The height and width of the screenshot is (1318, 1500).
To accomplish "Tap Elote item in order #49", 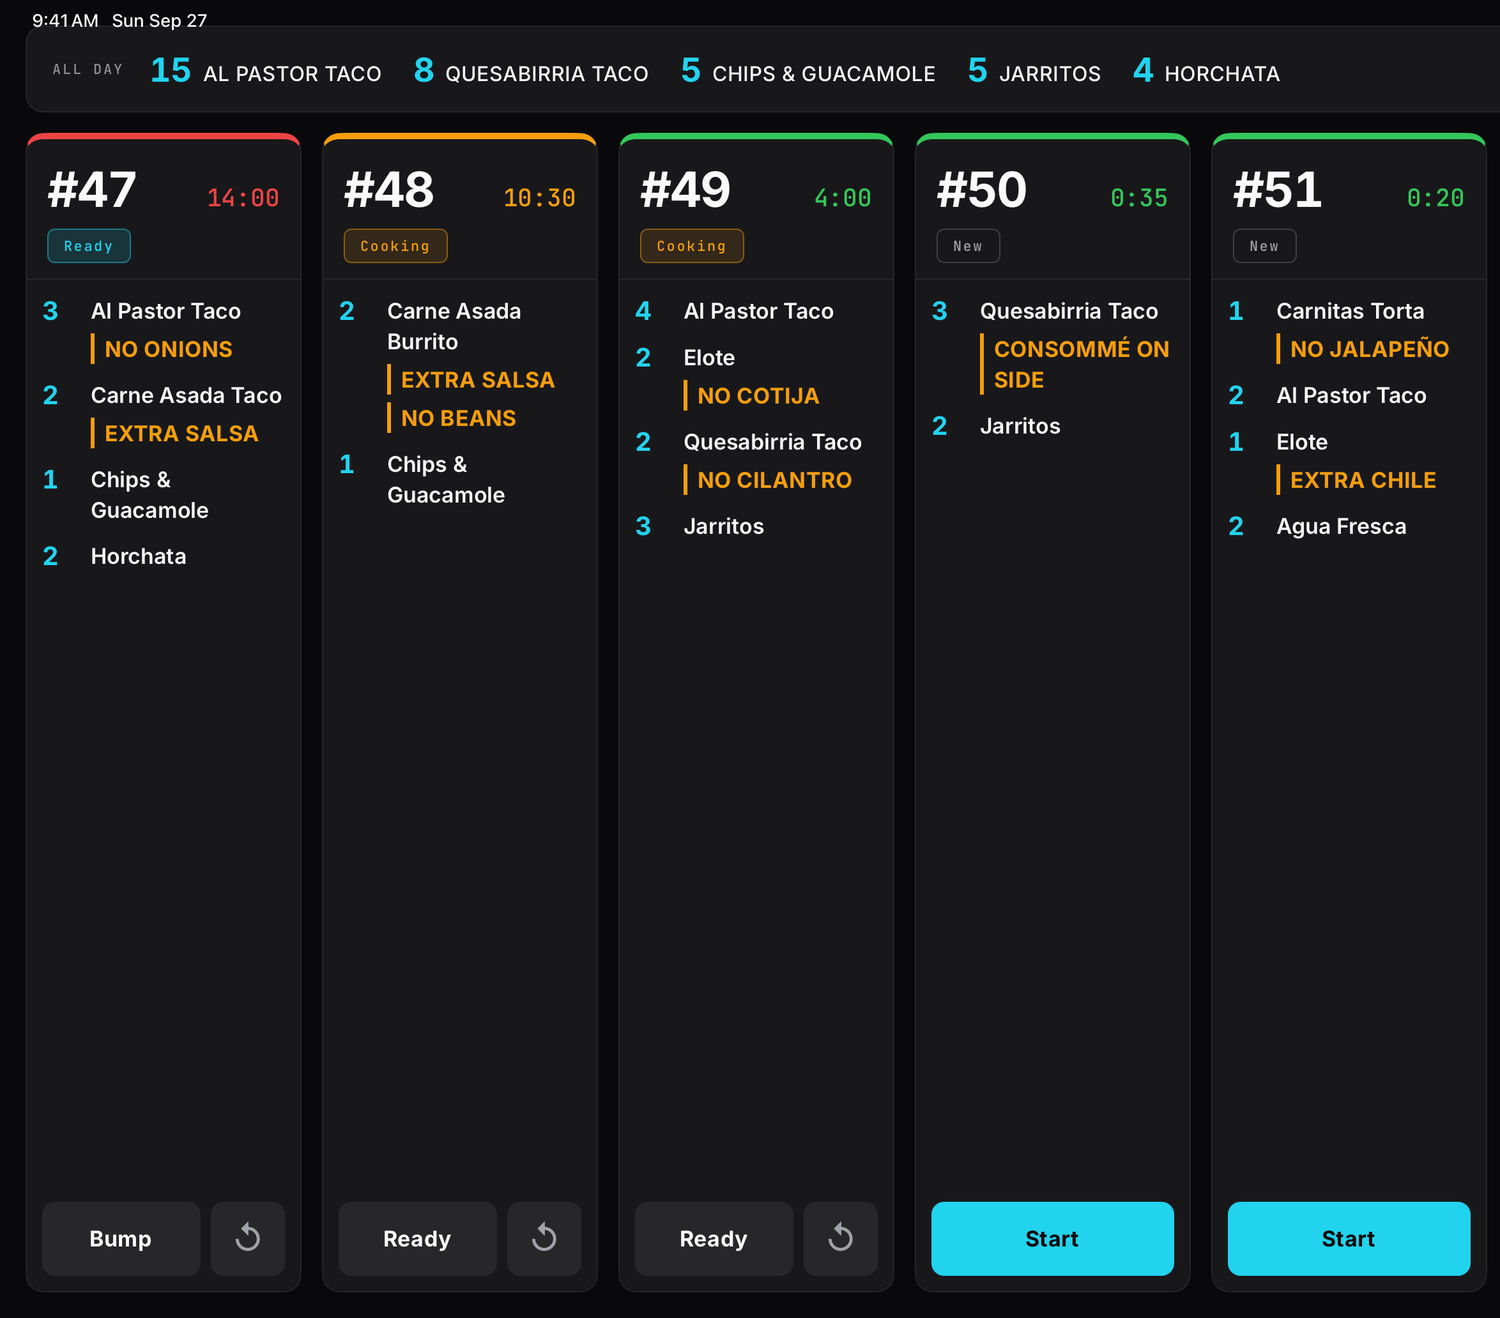I will click(x=709, y=357).
